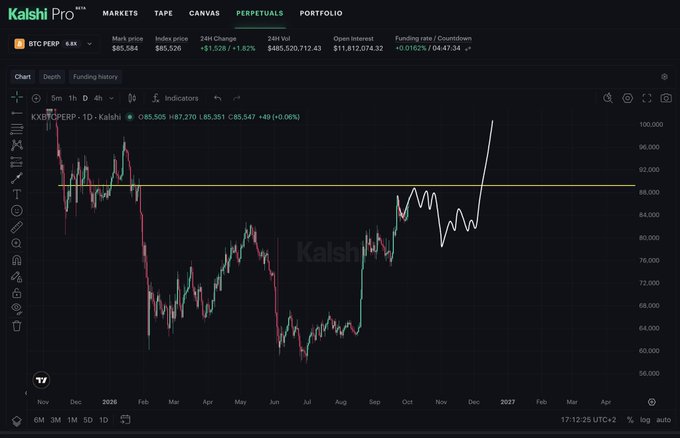
Task: Remove drawings with the trash icon
Action: click(x=17, y=326)
